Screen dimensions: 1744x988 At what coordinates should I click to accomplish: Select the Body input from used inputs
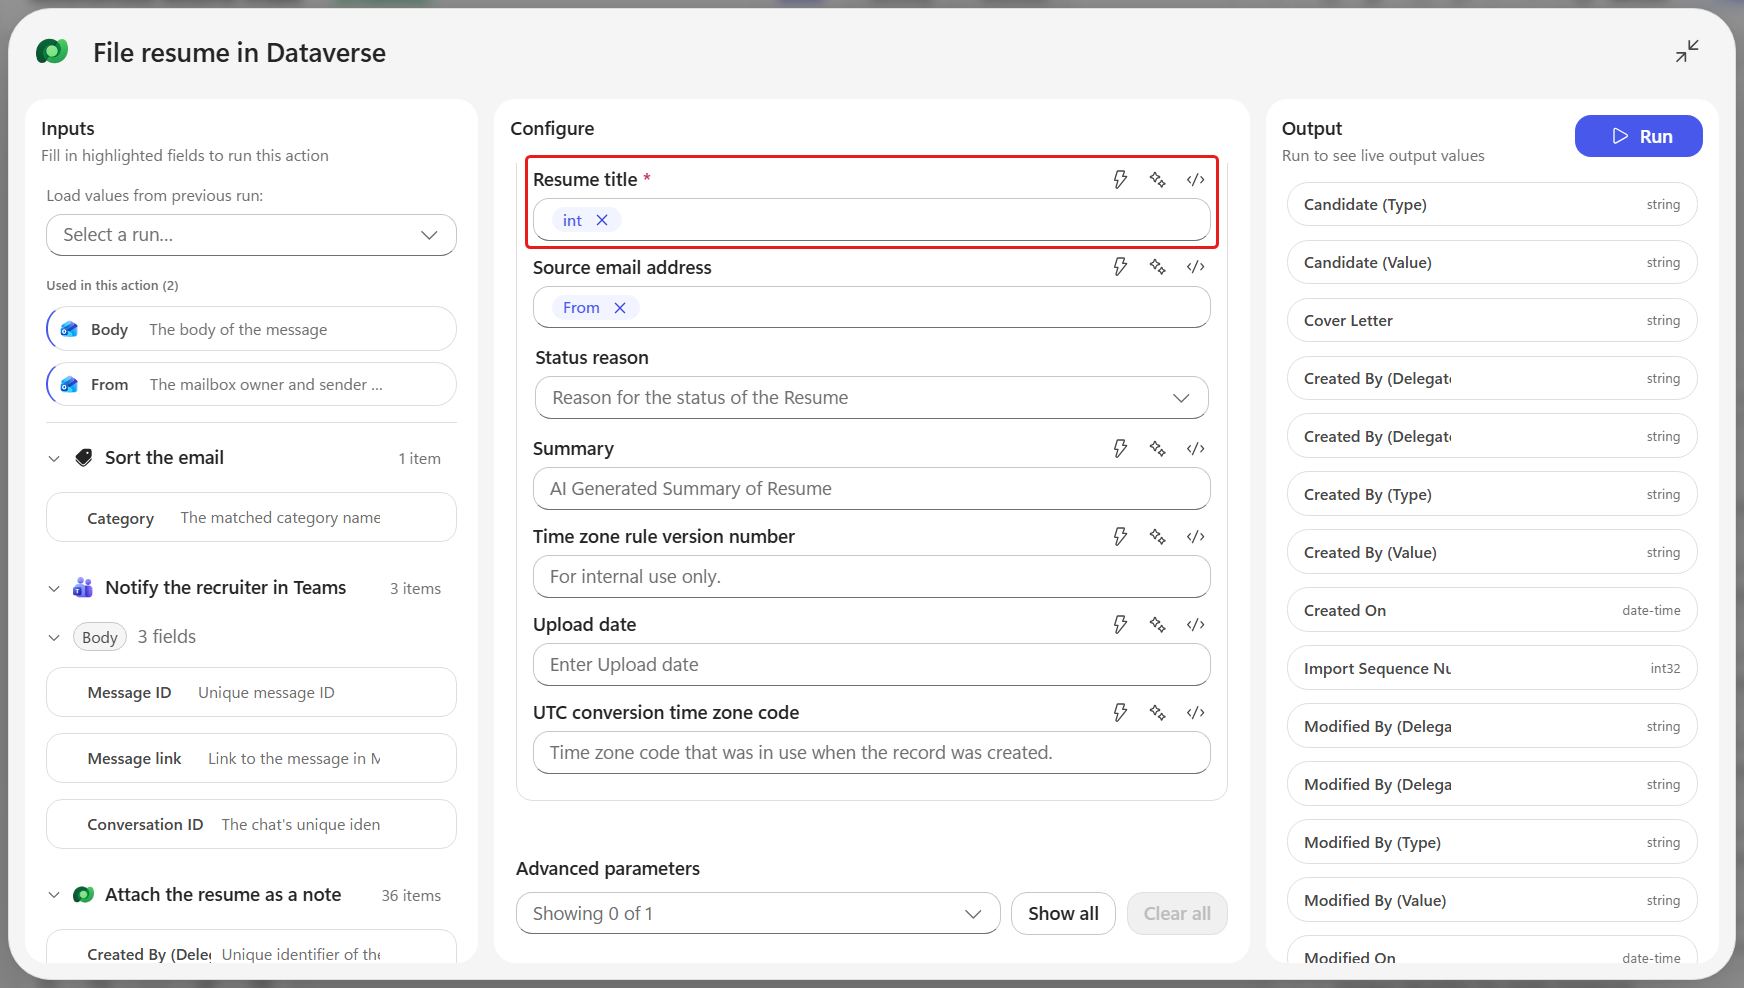pyautogui.click(x=251, y=329)
